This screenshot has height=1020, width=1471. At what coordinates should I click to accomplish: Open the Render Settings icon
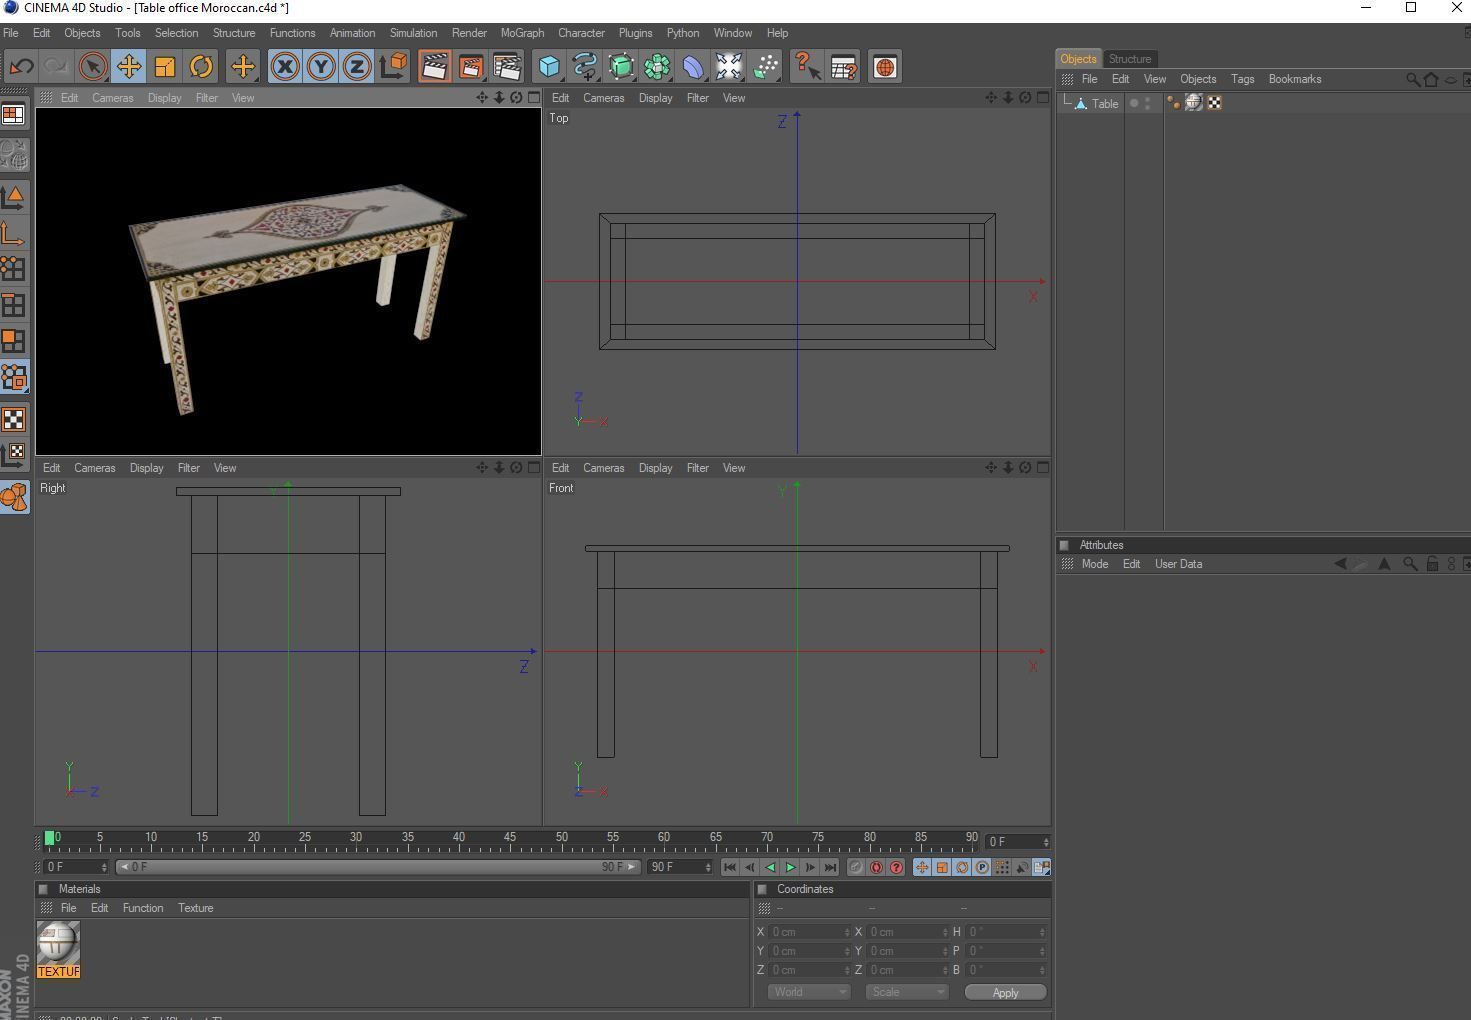point(506,67)
